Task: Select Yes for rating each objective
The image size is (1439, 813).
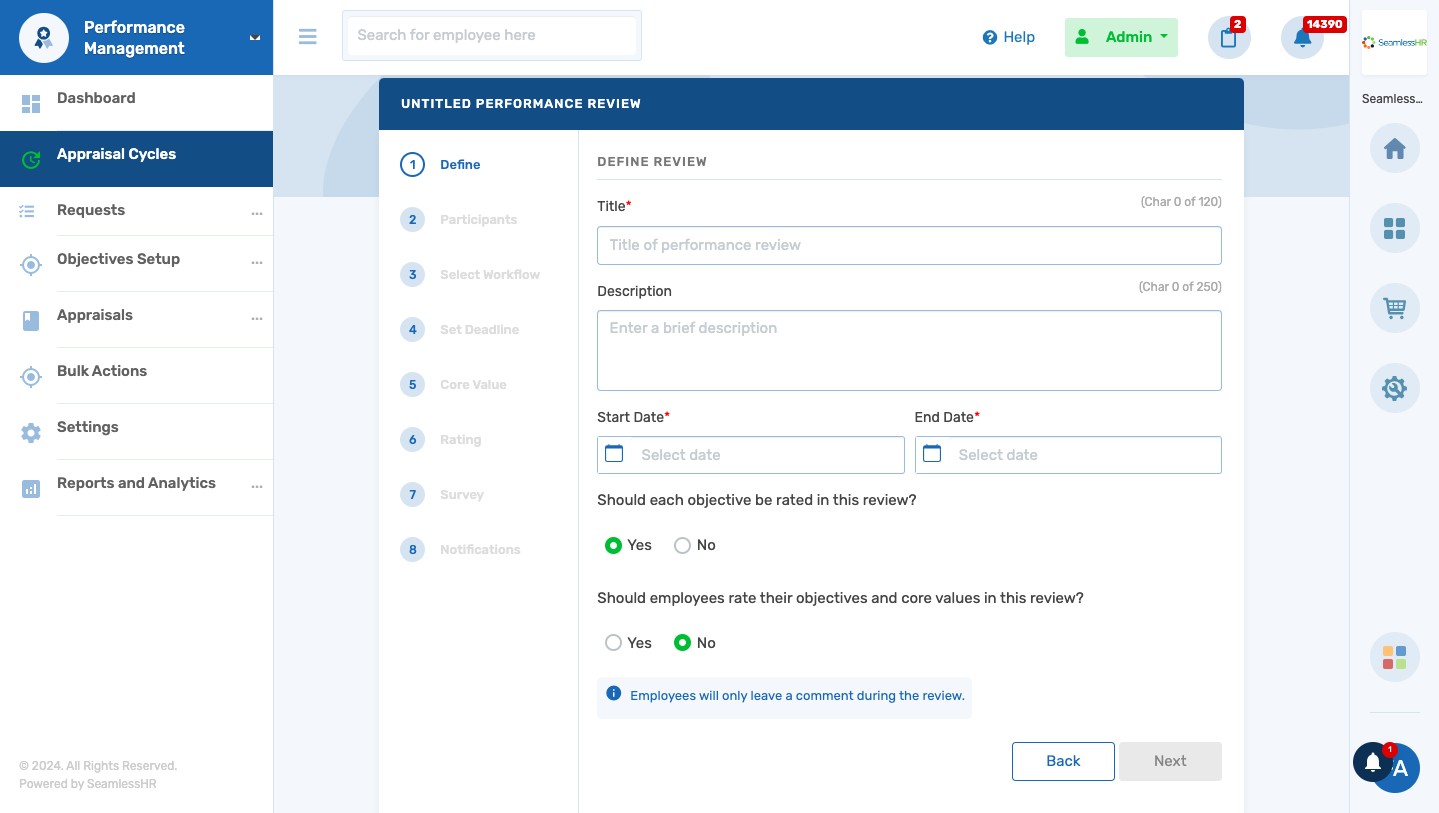Action: [x=613, y=545]
